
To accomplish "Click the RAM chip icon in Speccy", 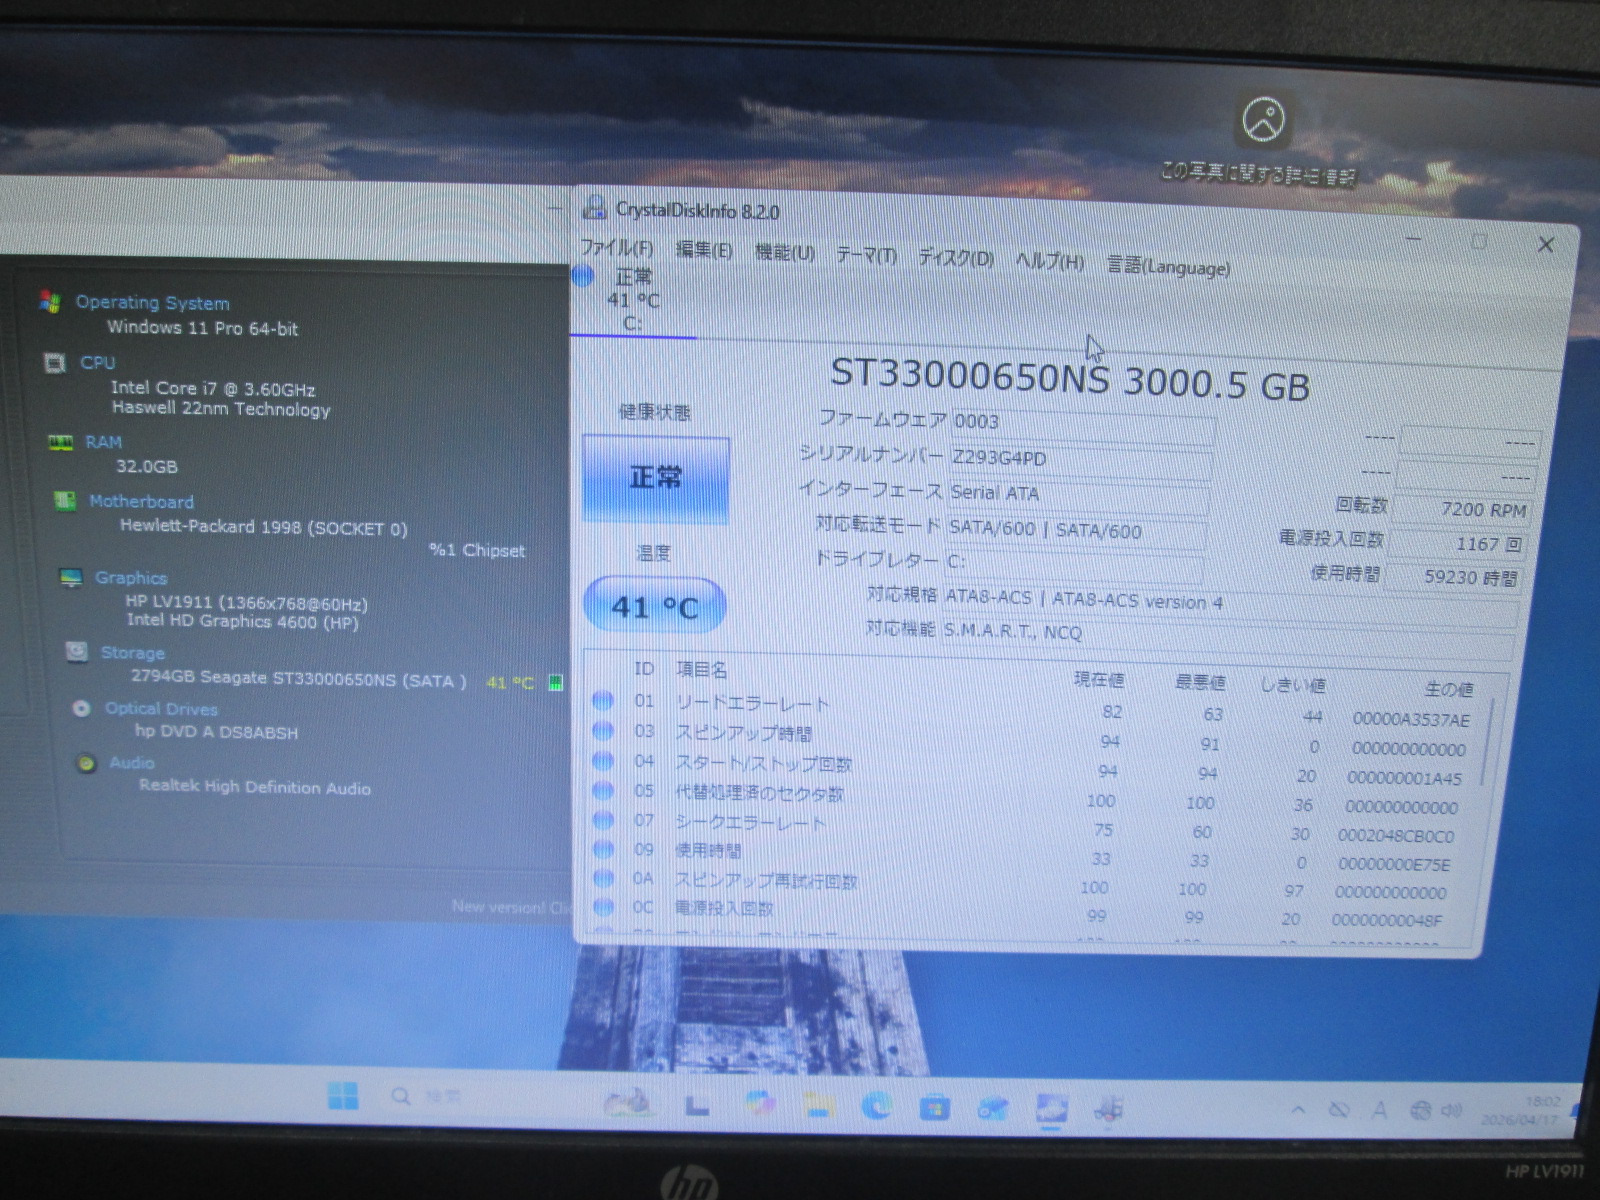I will click(61, 442).
